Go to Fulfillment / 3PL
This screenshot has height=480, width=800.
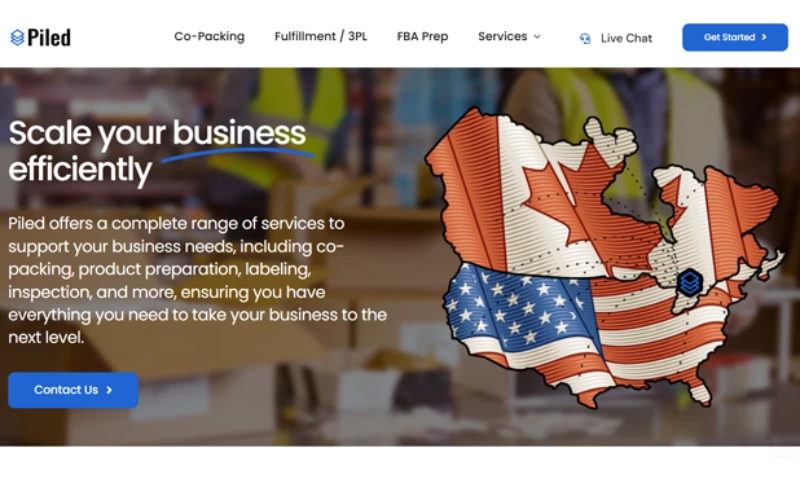[320, 37]
